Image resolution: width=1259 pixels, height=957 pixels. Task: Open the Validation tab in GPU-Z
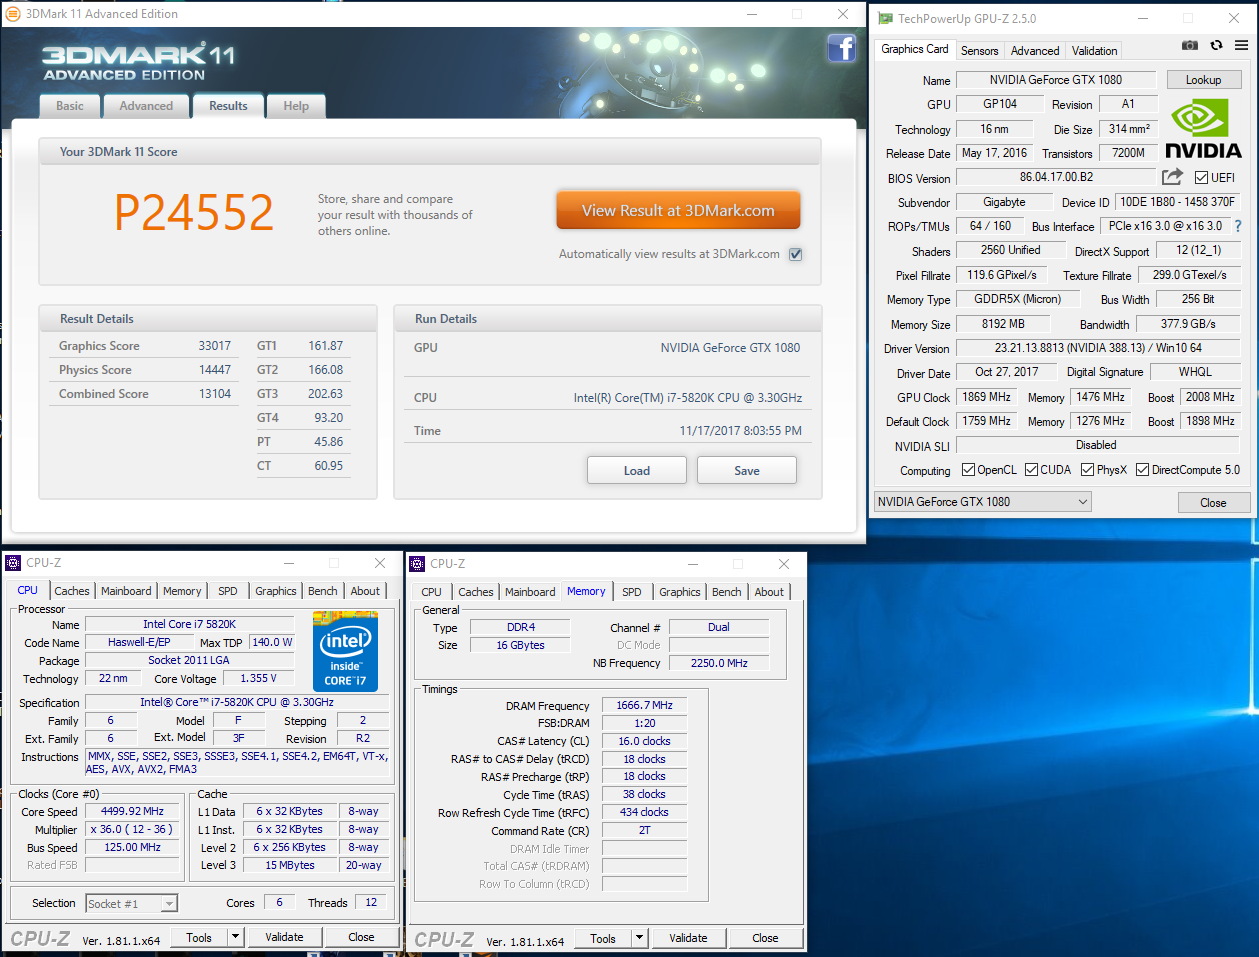[1095, 51]
